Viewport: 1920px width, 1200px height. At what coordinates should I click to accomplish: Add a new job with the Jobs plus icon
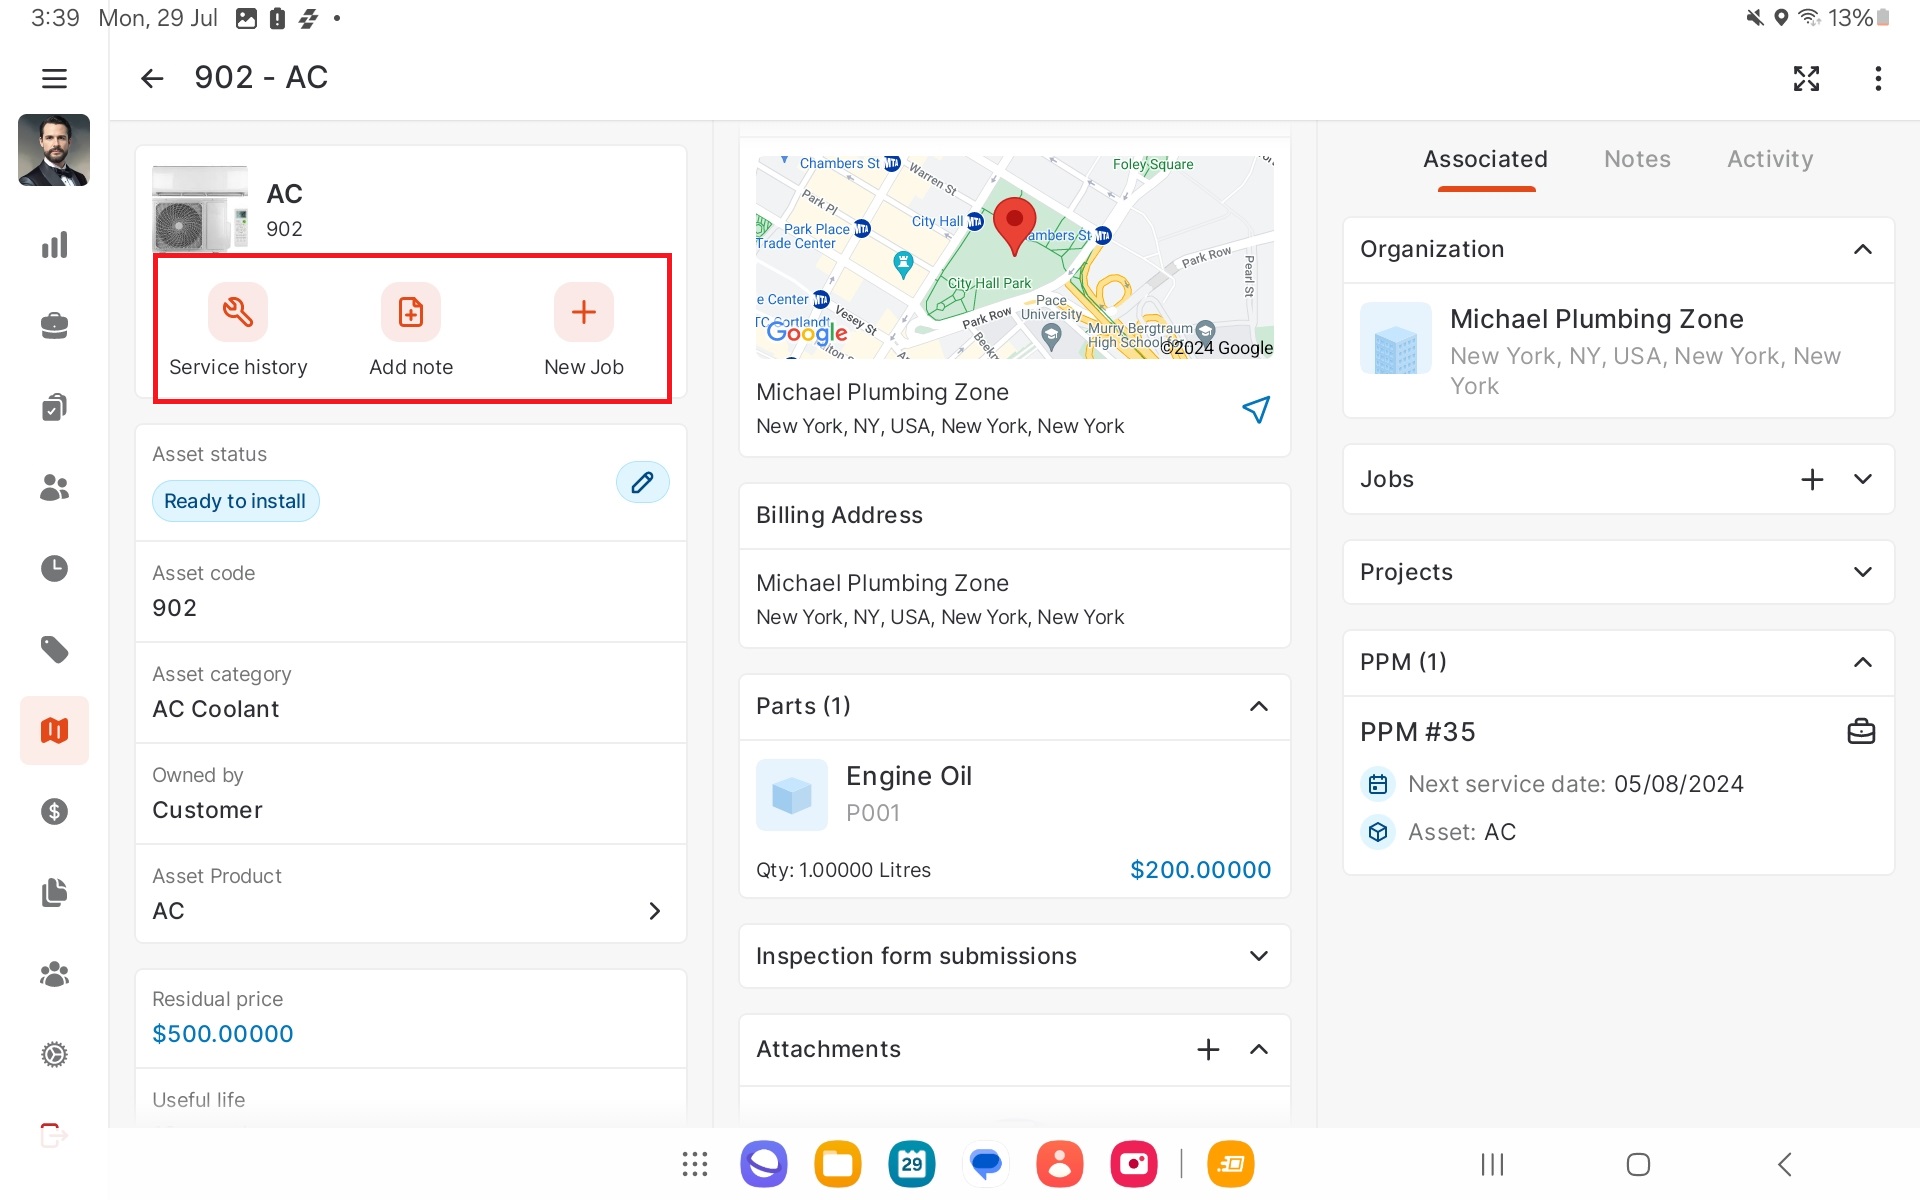[x=1812, y=480]
